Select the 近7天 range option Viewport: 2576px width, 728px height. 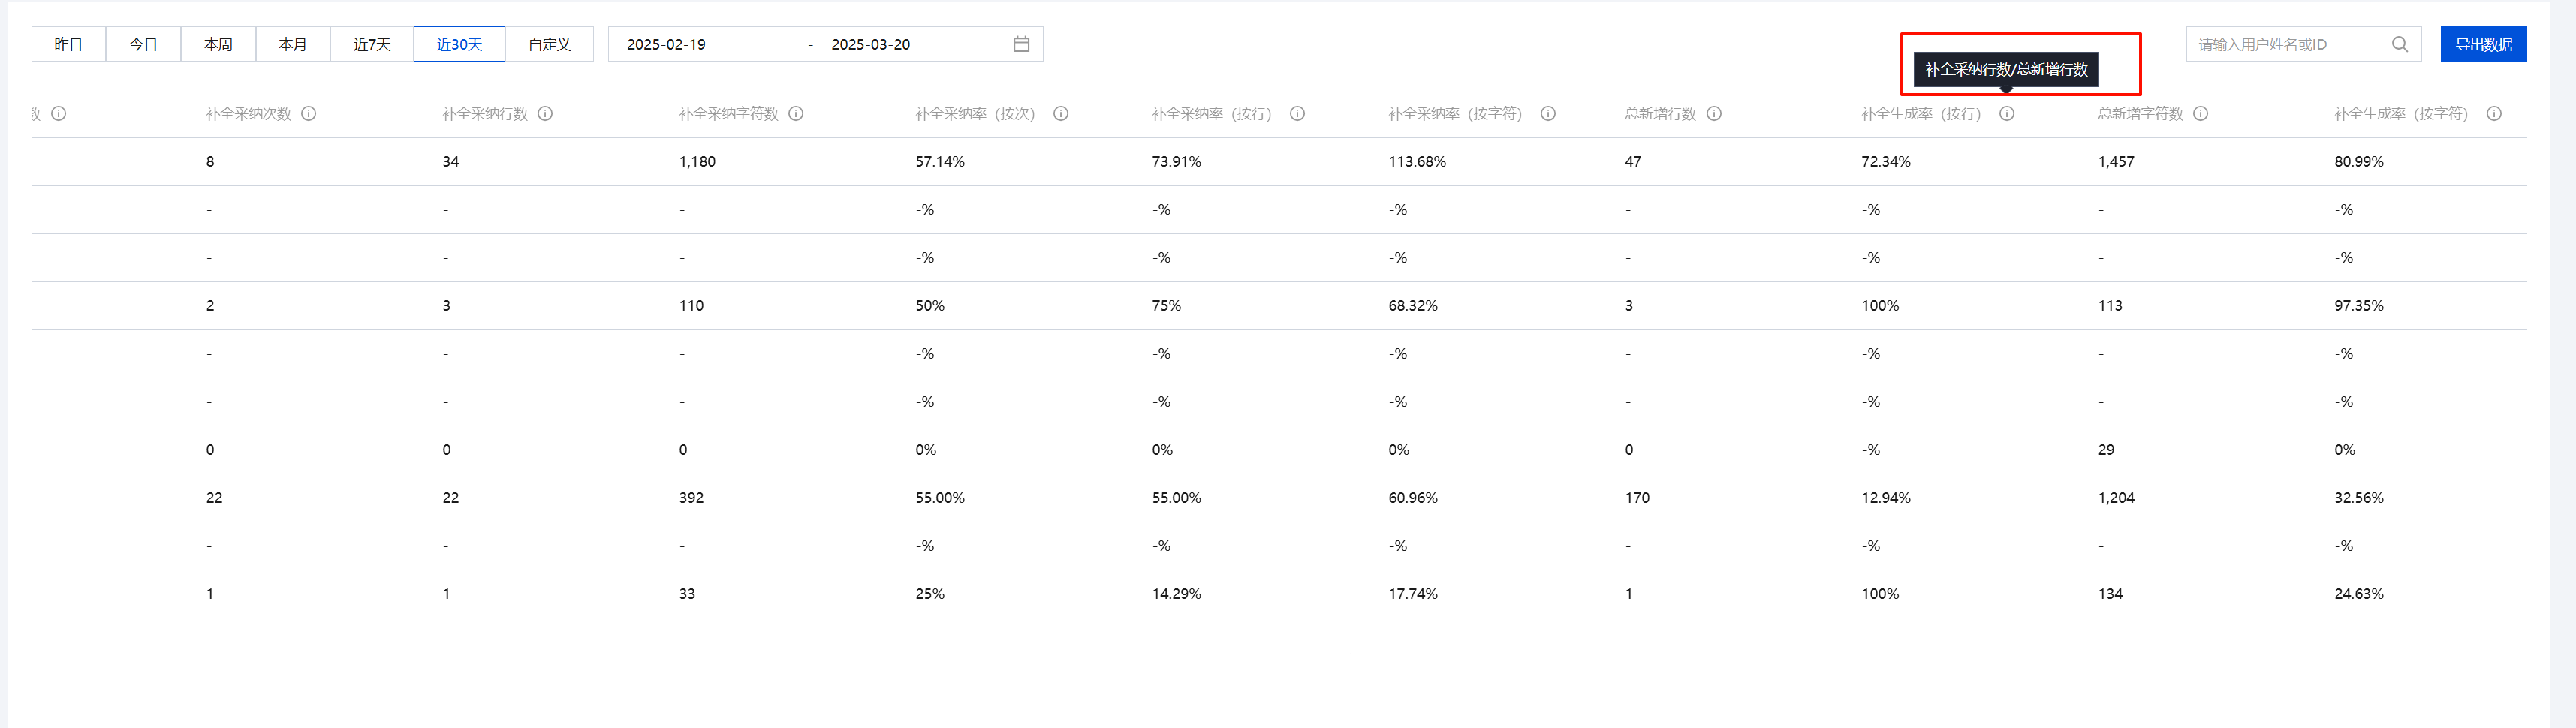click(372, 44)
